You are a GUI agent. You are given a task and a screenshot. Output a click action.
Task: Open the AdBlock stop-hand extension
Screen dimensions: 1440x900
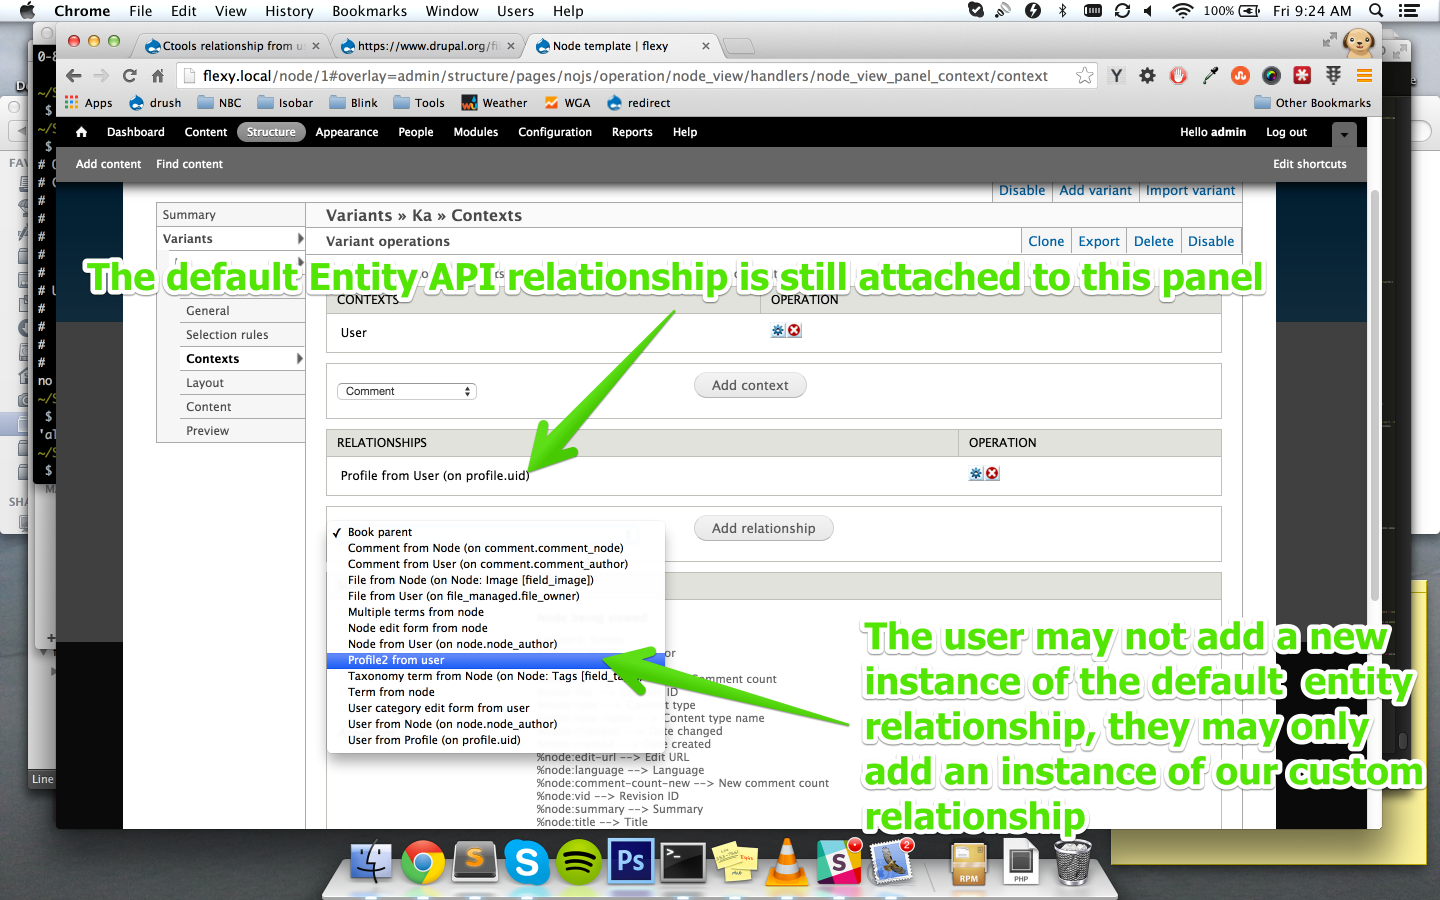tap(1179, 76)
